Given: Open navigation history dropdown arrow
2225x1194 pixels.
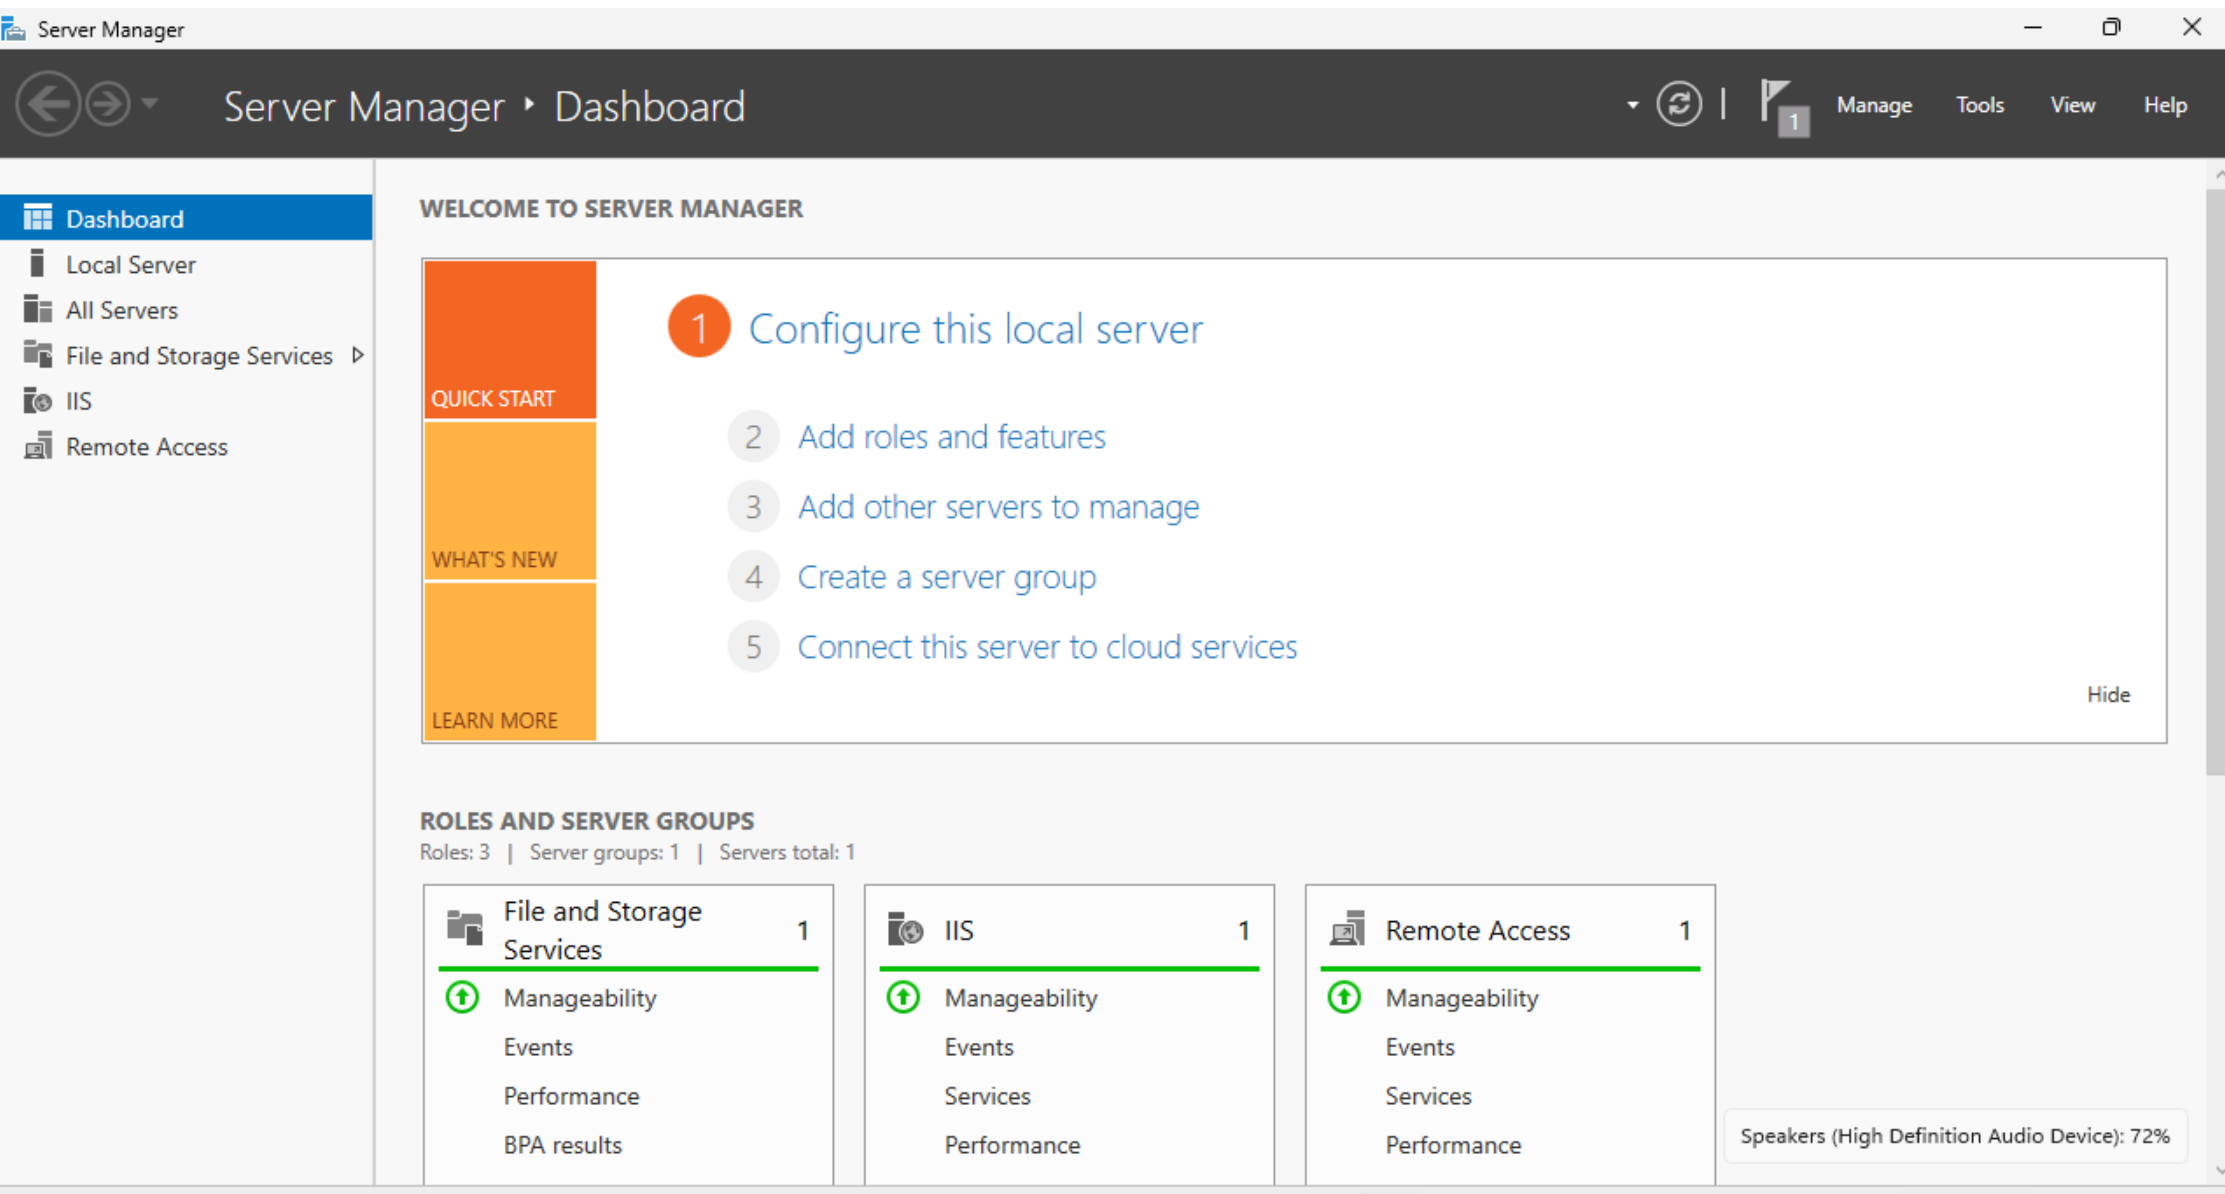Looking at the screenshot, I should coord(150,103).
